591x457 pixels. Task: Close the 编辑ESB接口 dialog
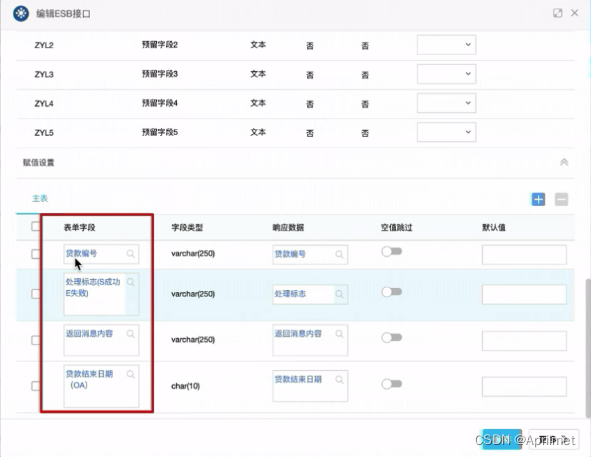(574, 13)
